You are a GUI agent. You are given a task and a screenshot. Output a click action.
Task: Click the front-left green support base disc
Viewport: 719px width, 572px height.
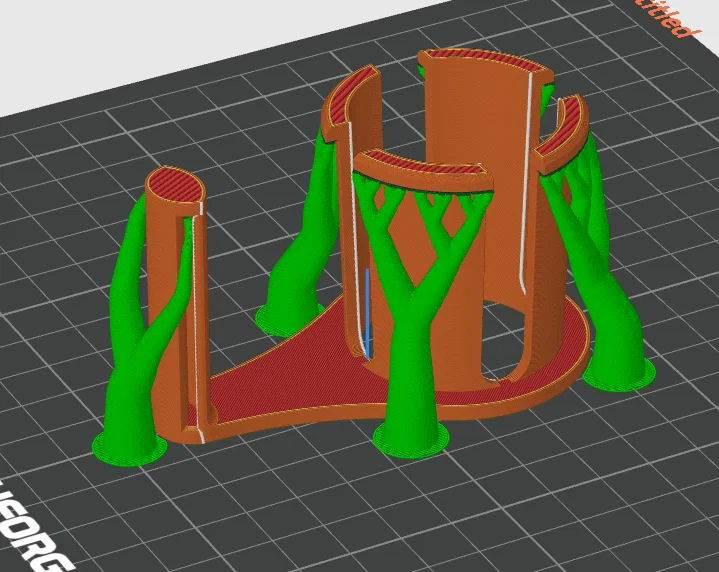(x=129, y=450)
